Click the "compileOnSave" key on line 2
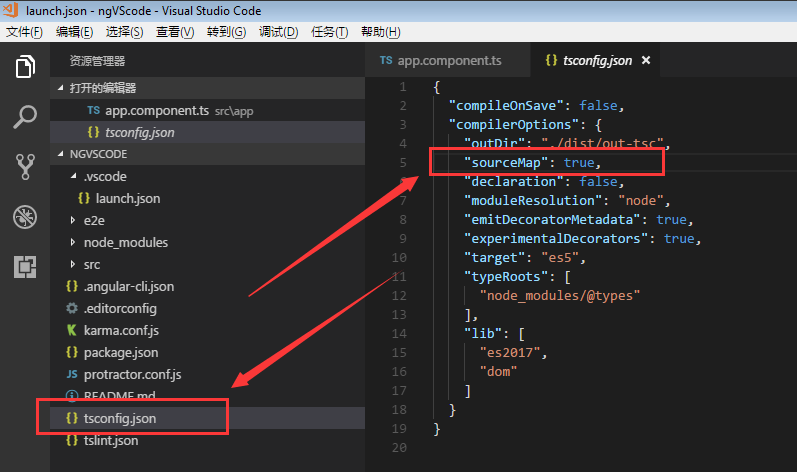Viewport: 797px width, 472px height. (x=506, y=106)
